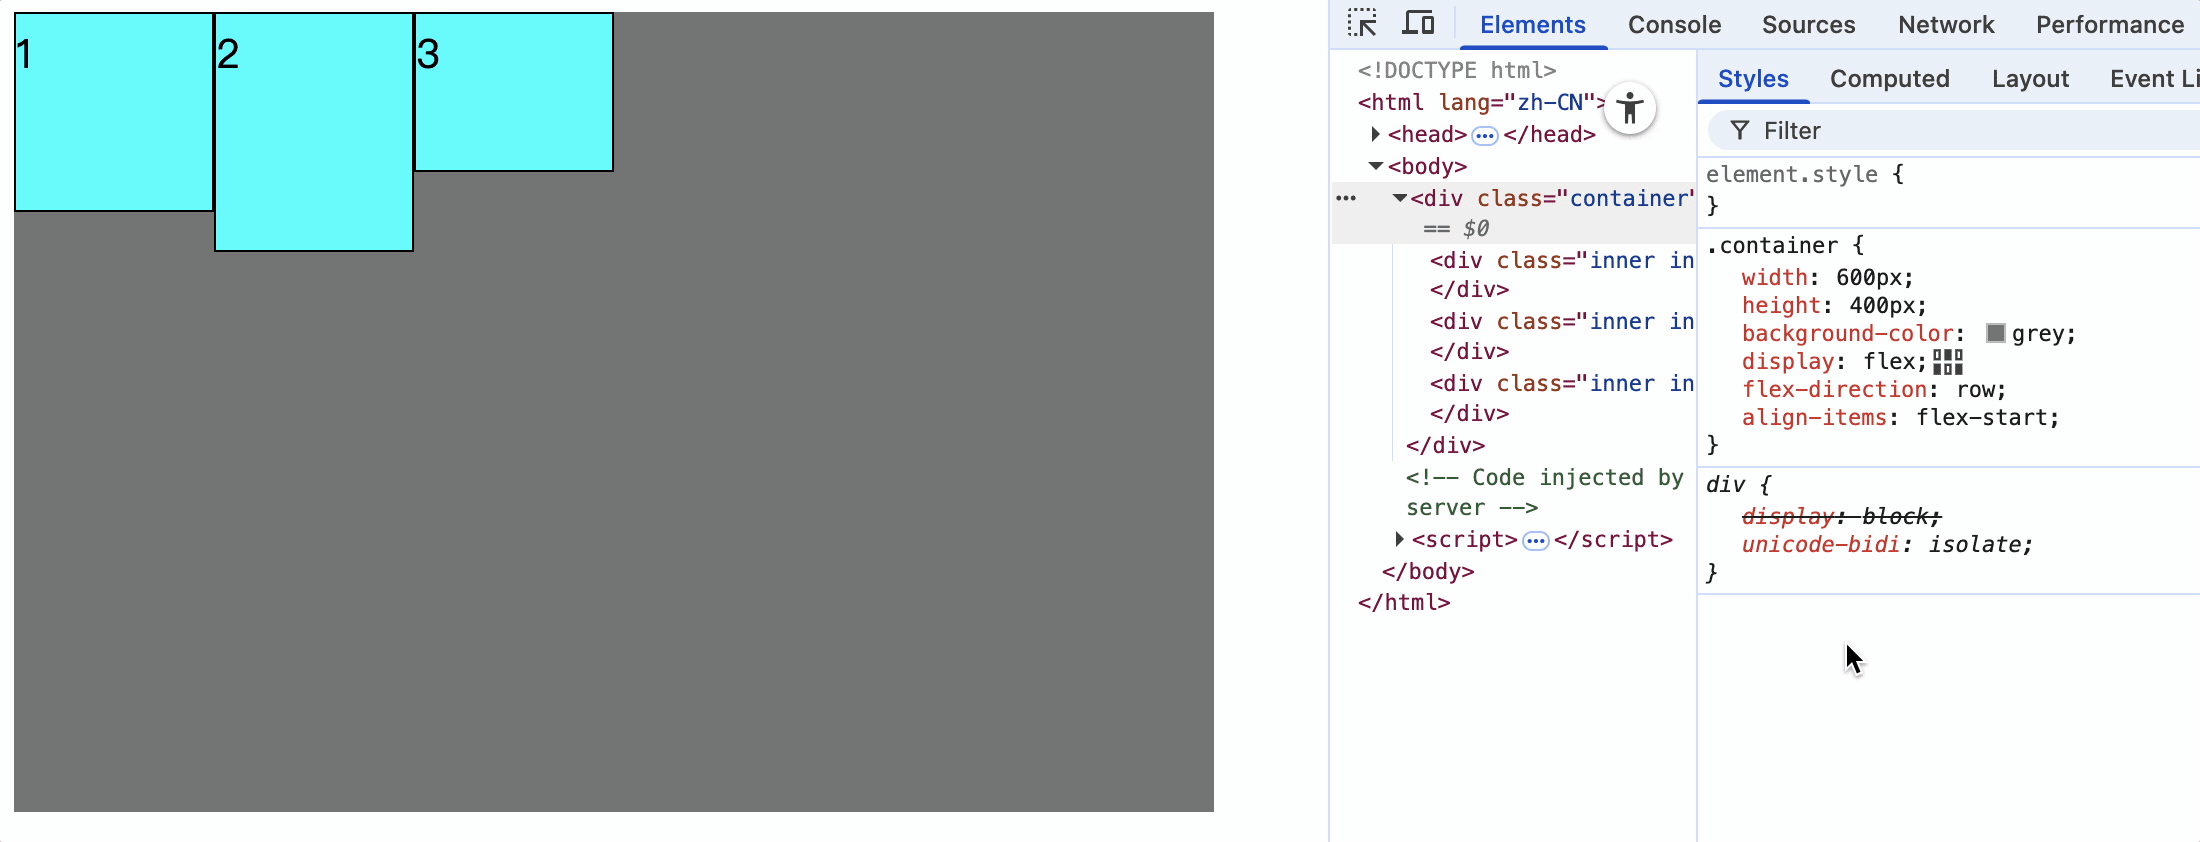Click the filter funnel icon
The width and height of the screenshot is (2200, 842).
[x=1740, y=131]
